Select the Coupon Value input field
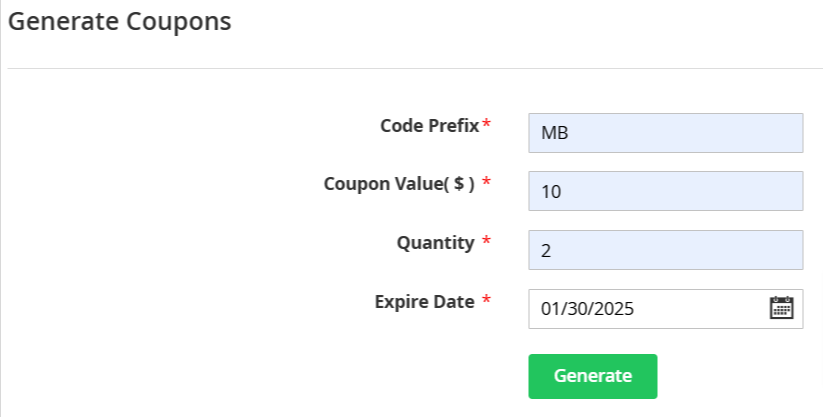 coord(666,191)
